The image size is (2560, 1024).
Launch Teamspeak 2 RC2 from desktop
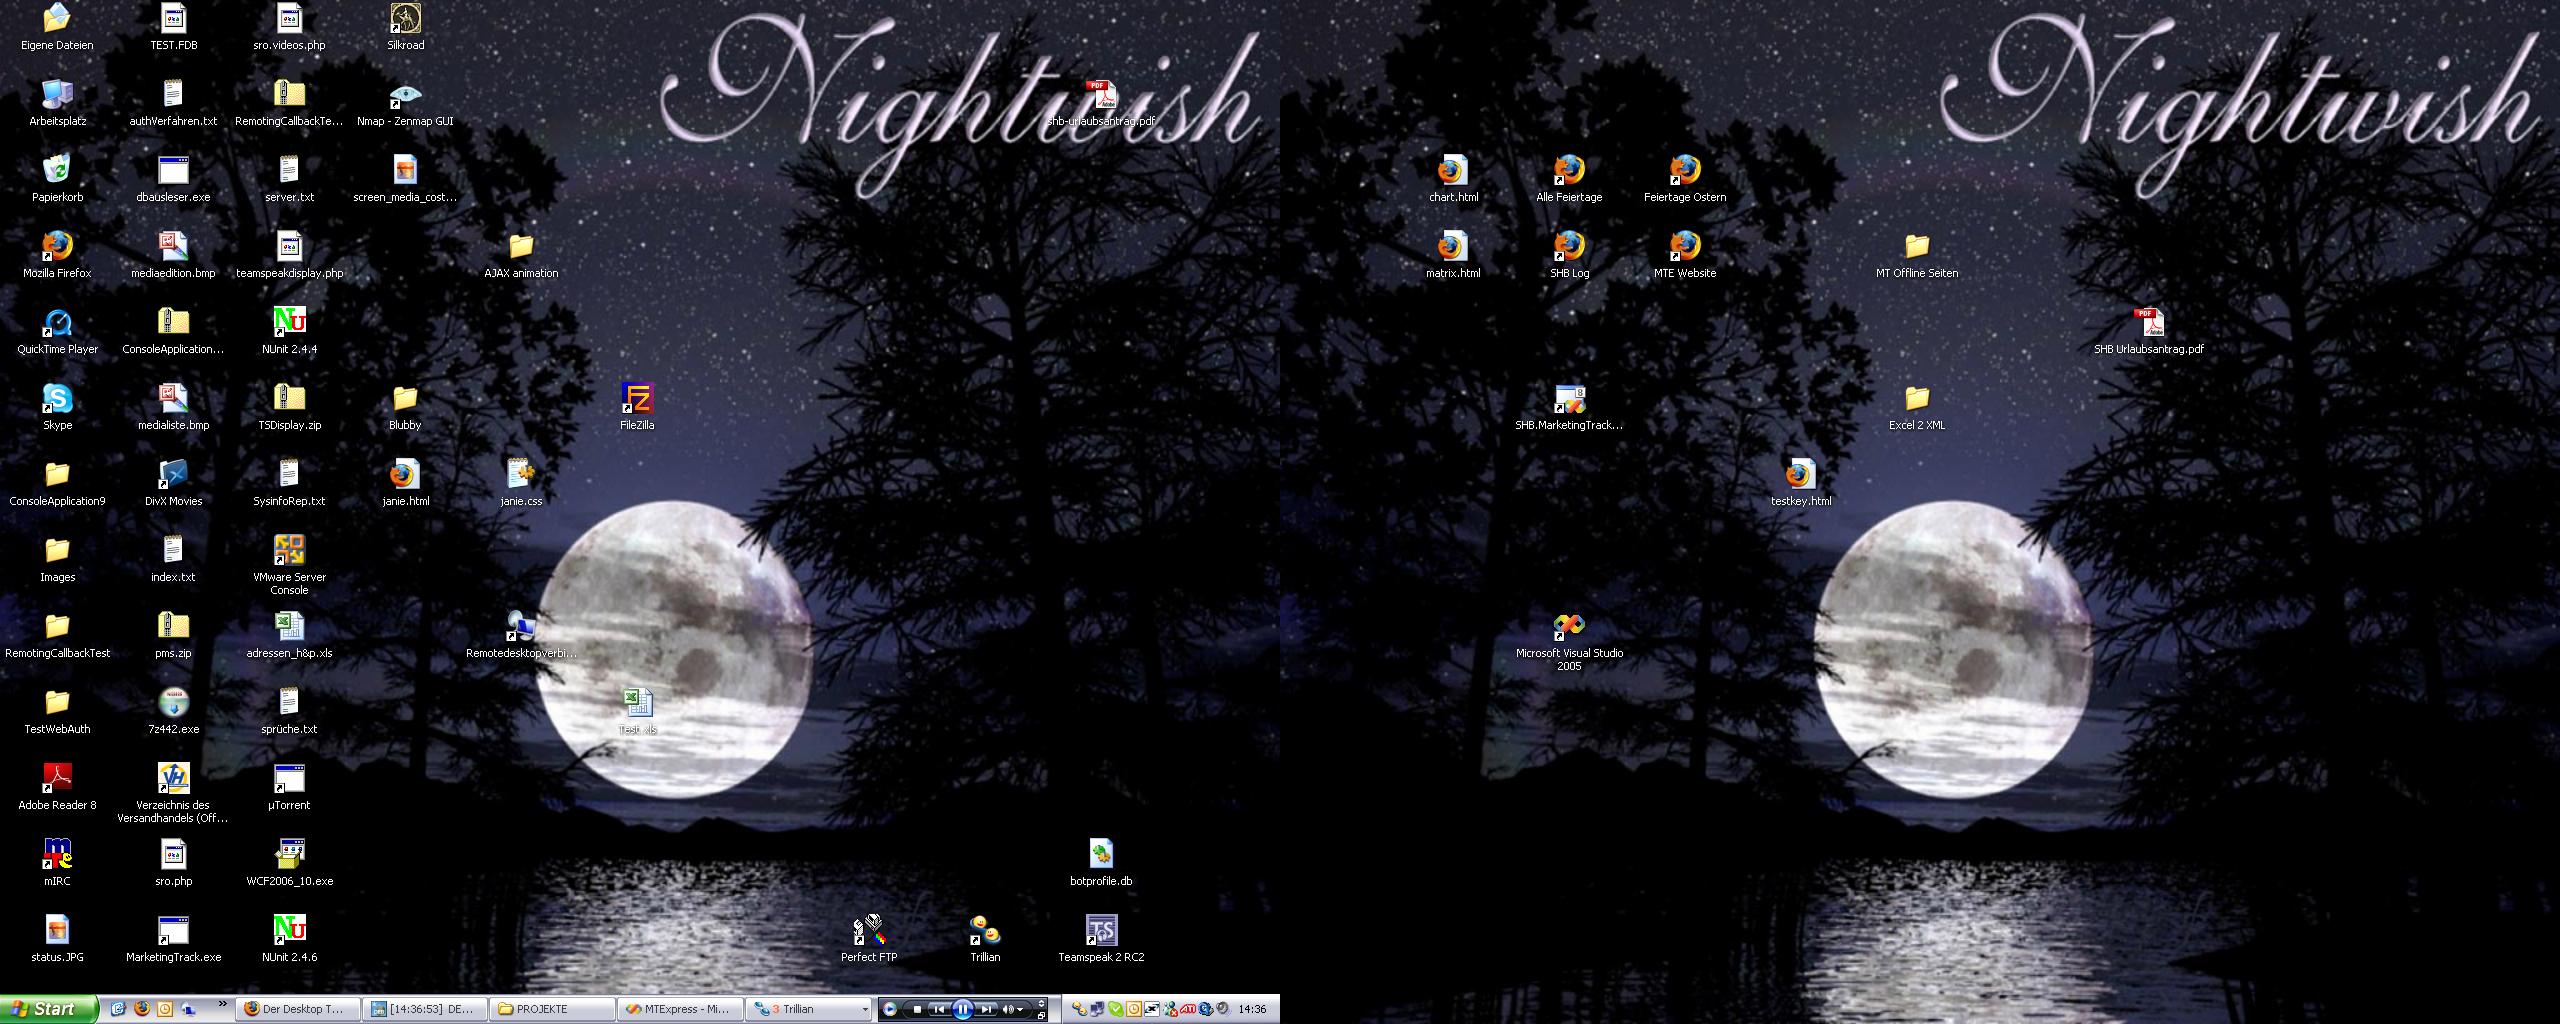click(x=1101, y=931)
